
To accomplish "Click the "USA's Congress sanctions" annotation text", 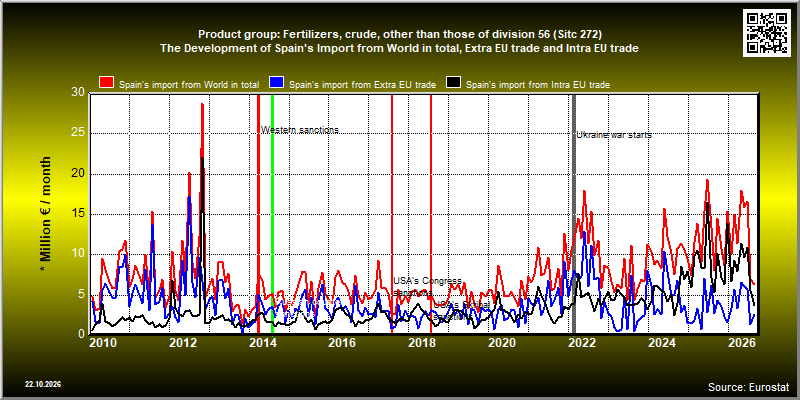I will click(x=428, y=287).
